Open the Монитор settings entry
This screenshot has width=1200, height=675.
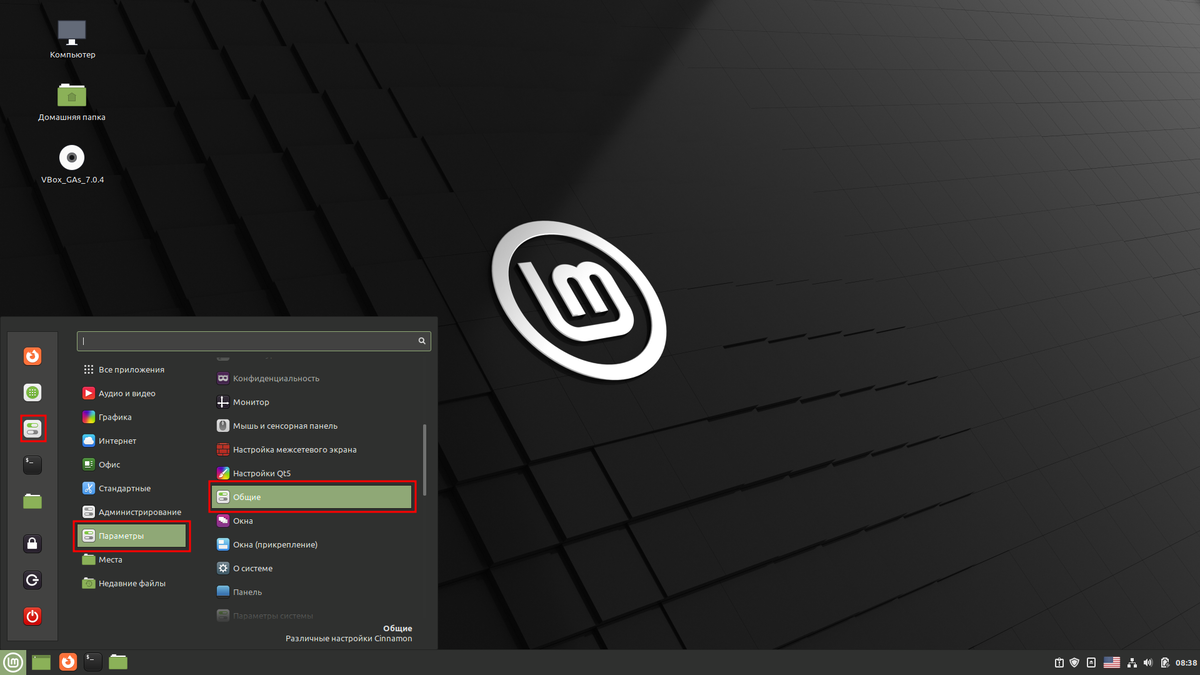[313, 402]
